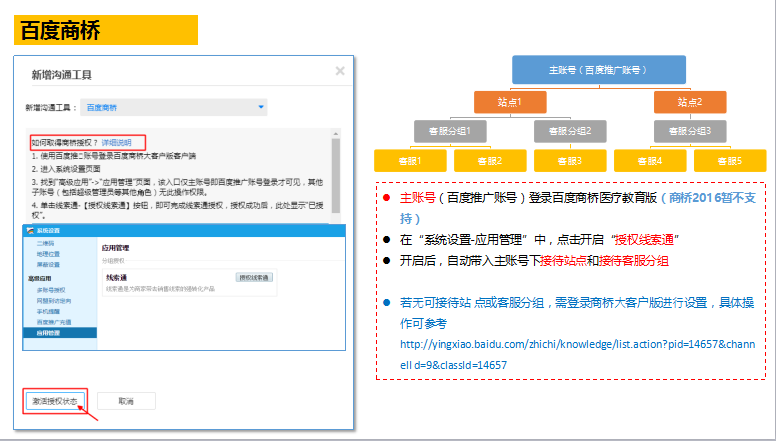Image resolution: width=776 pixels, height=441 pixels.
Task: Select 屏蔽设置 in the settings sidebar
Action: tap(48, 264)
